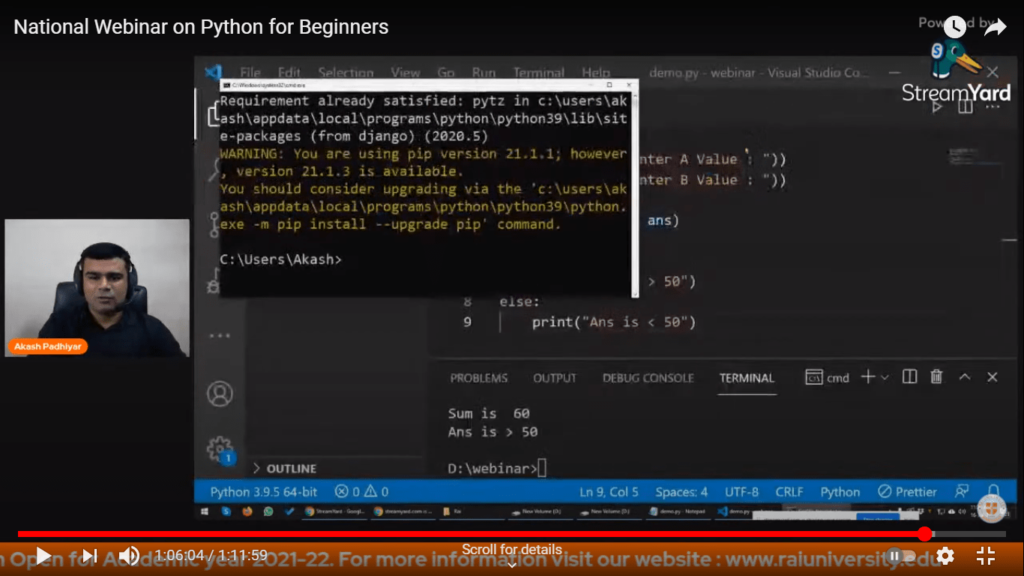
Task: Click the terminal prompt D:\webinar>
Action: pyautogui.click(x=492, y=468)
